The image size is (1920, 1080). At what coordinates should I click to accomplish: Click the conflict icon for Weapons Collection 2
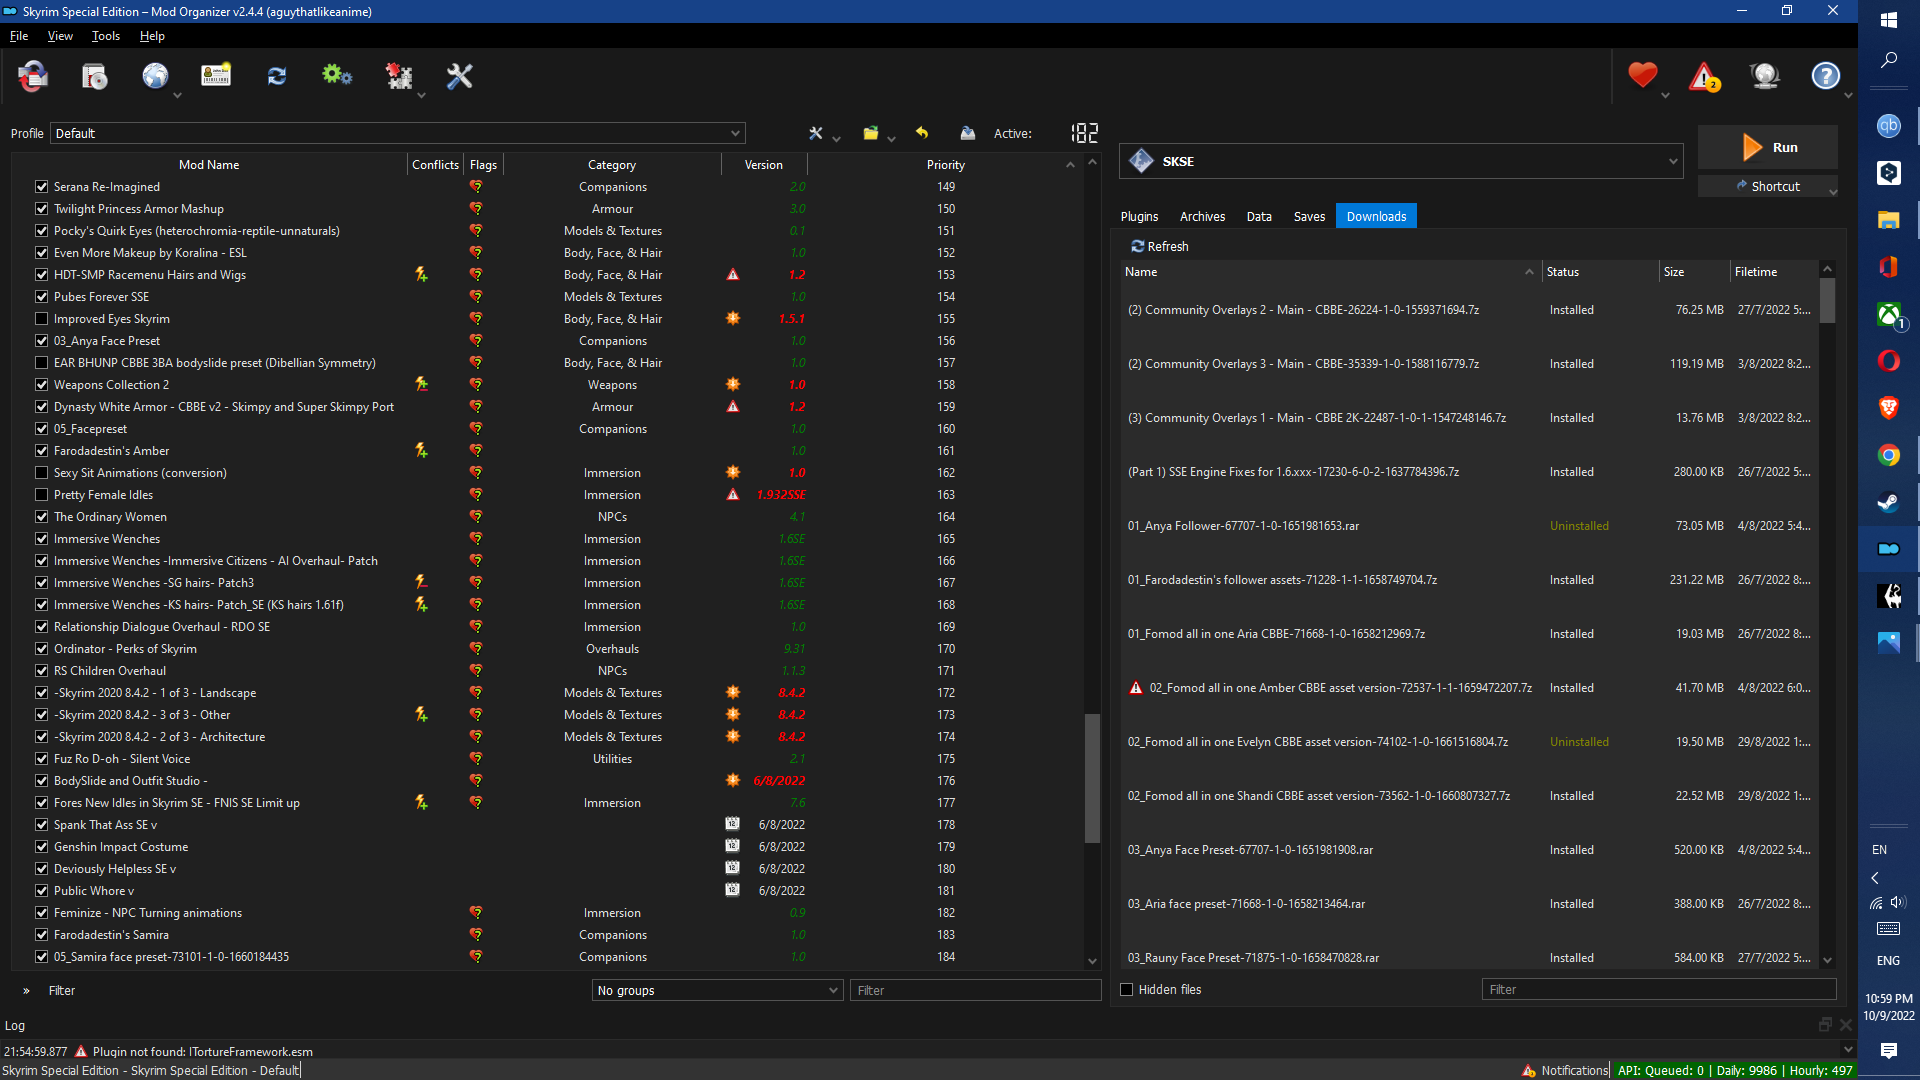422,385
